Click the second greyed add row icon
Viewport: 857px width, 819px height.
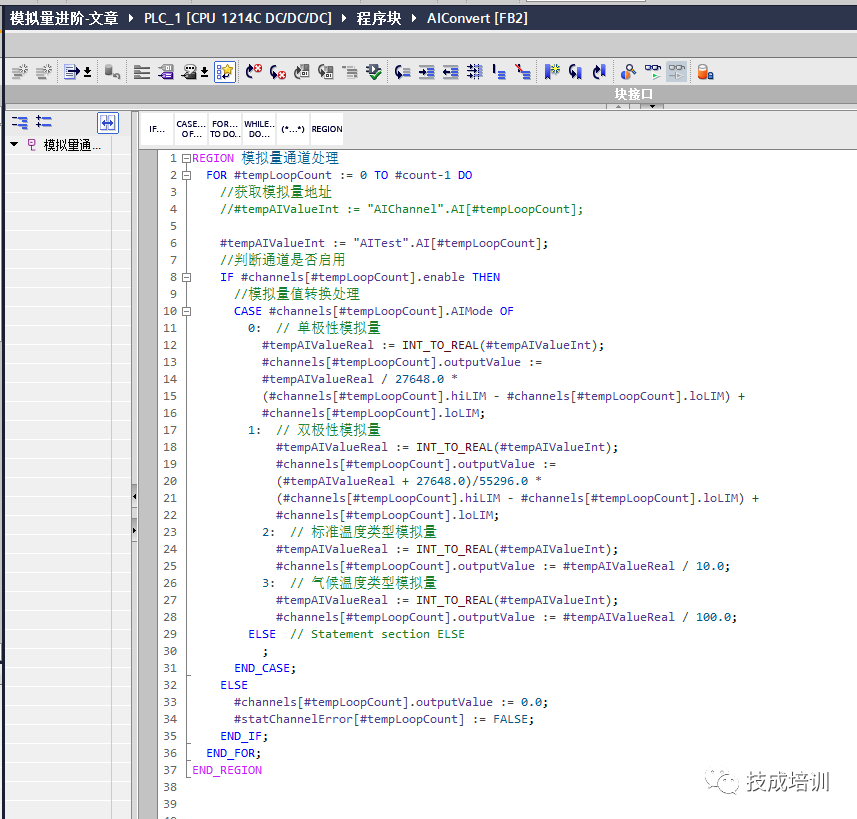click(x=44, y=72)
